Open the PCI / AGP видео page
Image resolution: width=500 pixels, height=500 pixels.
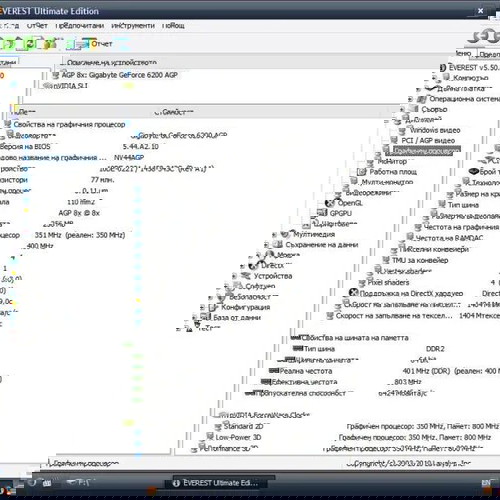pyautogui.click(x=428, y=141)
